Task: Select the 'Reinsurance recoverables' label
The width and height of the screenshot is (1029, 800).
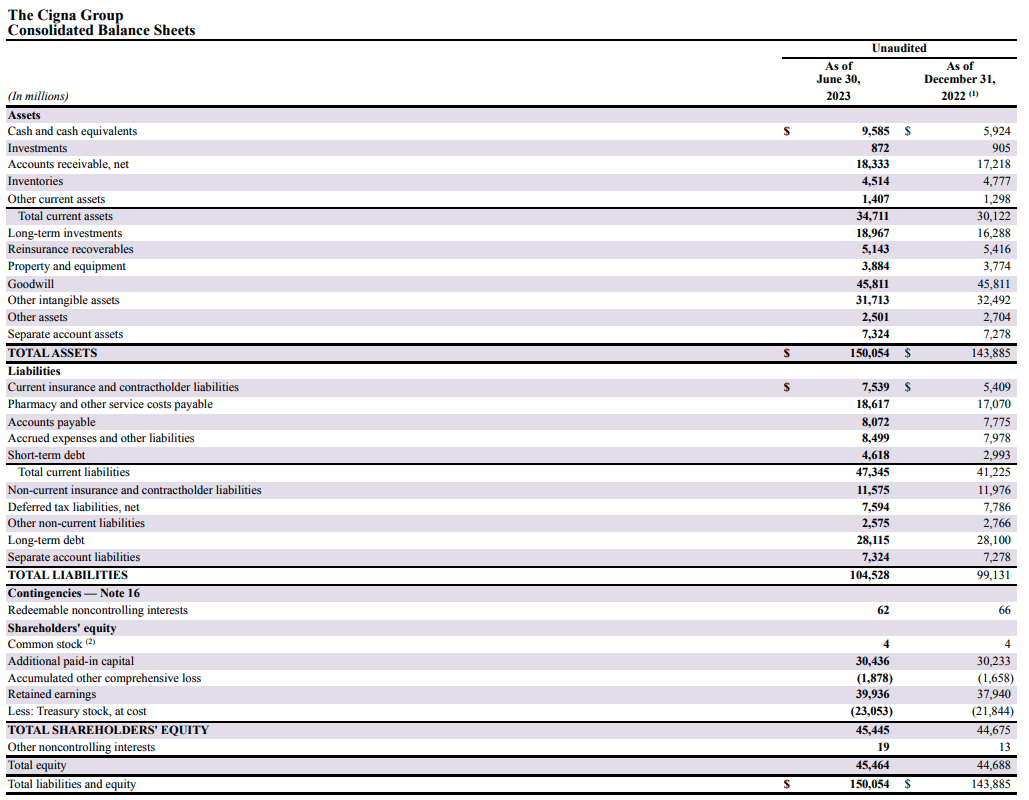Action: 70,249
